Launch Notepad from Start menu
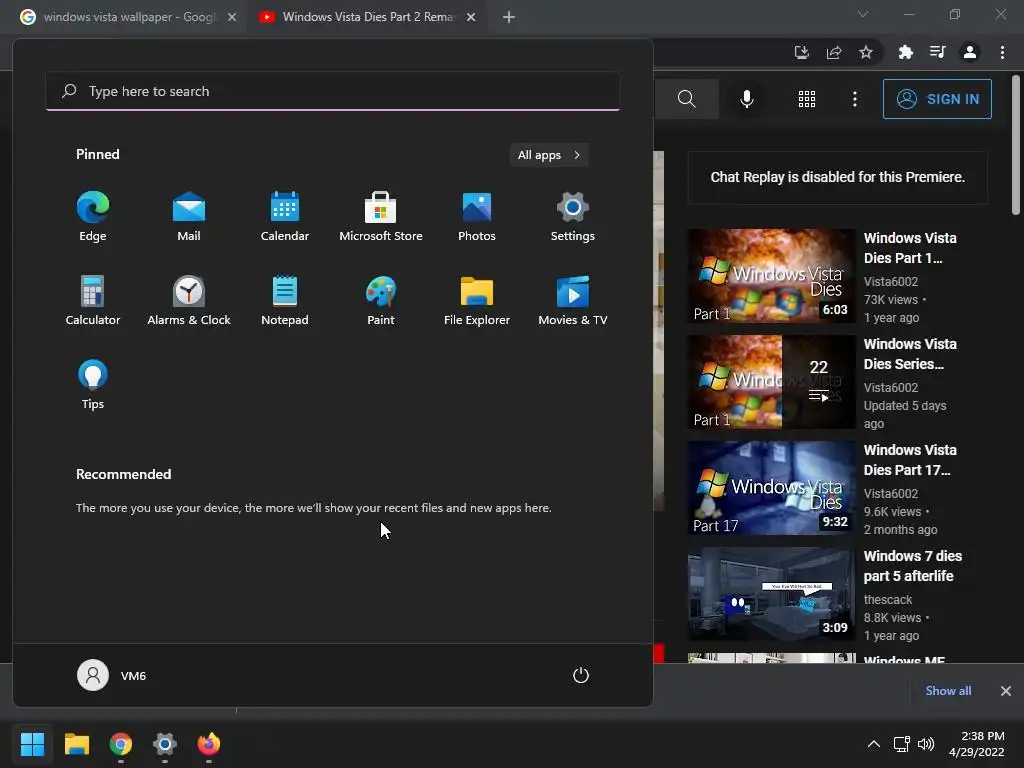 point(285,300)
